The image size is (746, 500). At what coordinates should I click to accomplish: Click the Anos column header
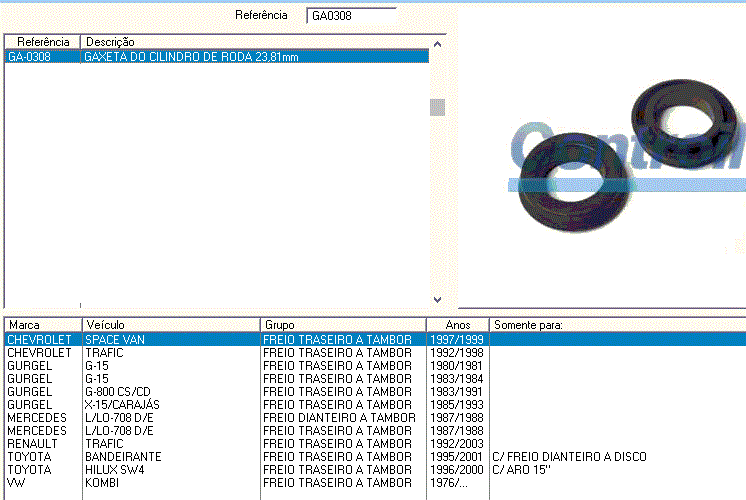[457, 325]
